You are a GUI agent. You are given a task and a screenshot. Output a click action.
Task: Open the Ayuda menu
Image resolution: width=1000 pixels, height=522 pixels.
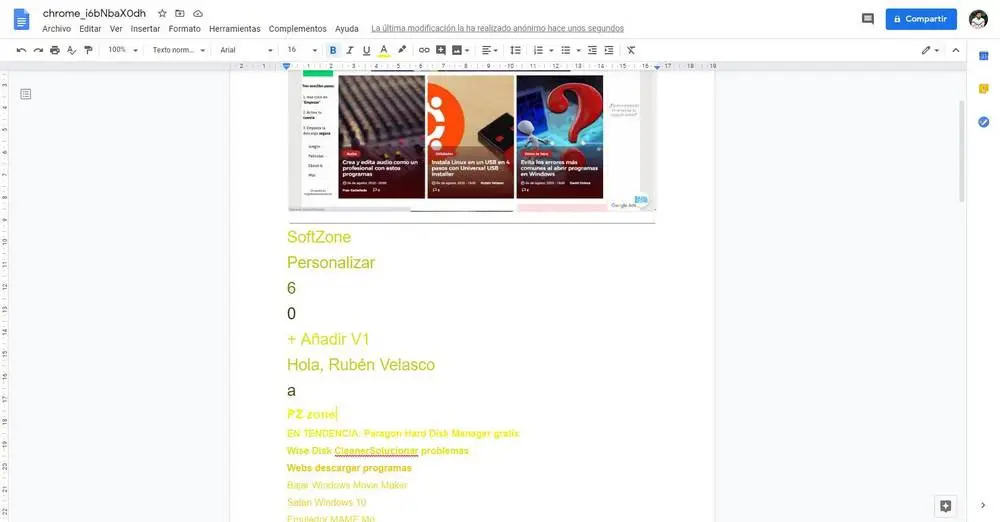tap(346, 29)
